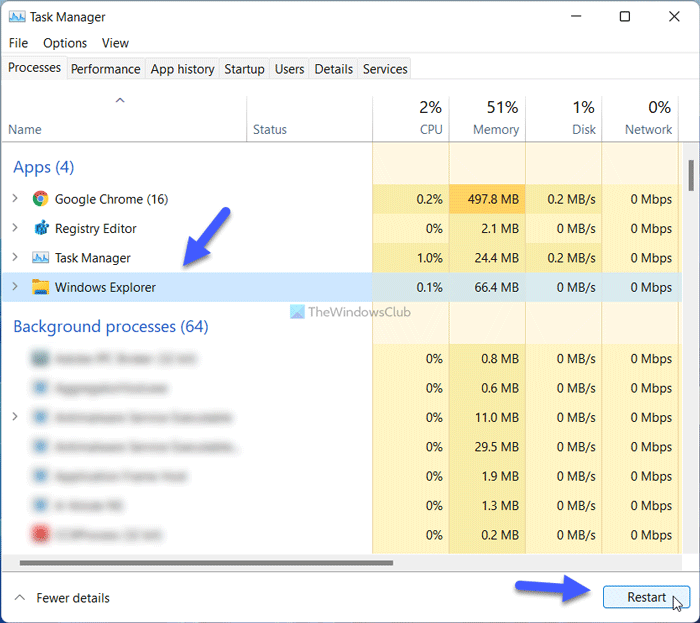
Task: Click the Windows Explorer folder icon
Action: pos(40,287)
